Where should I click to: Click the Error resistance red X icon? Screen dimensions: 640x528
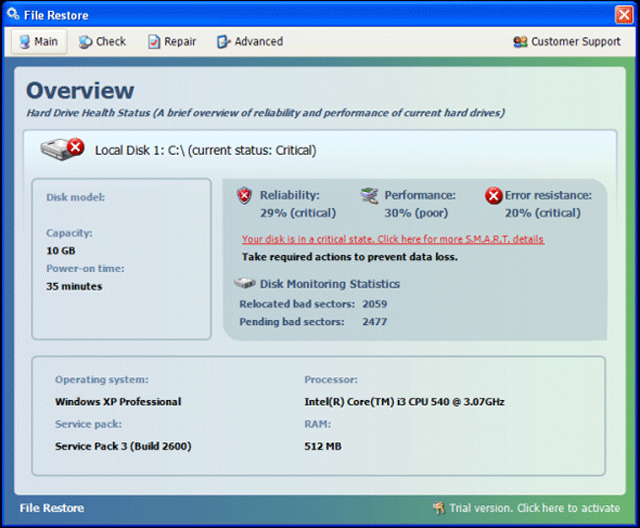493,196
